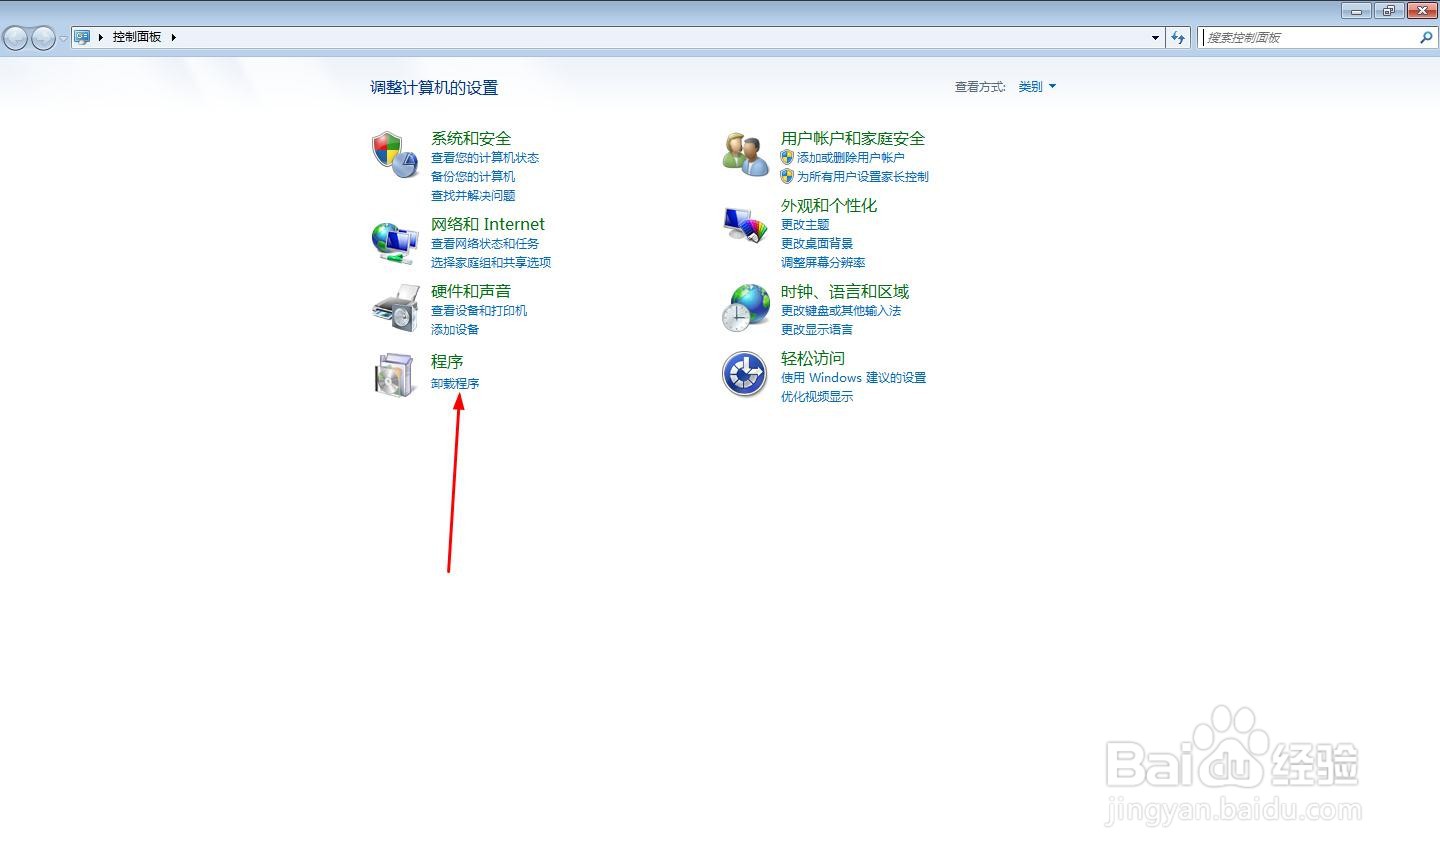Open 优化视频显示 link

click(817, 397)
